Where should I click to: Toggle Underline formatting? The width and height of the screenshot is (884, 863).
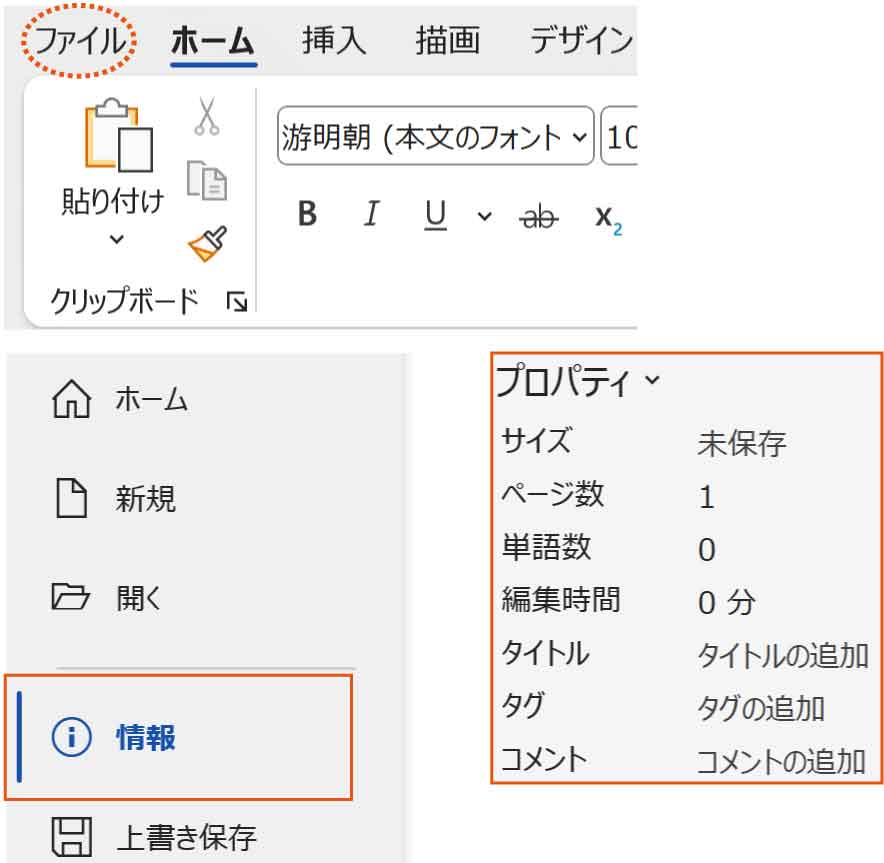click(x=436, y=214)
